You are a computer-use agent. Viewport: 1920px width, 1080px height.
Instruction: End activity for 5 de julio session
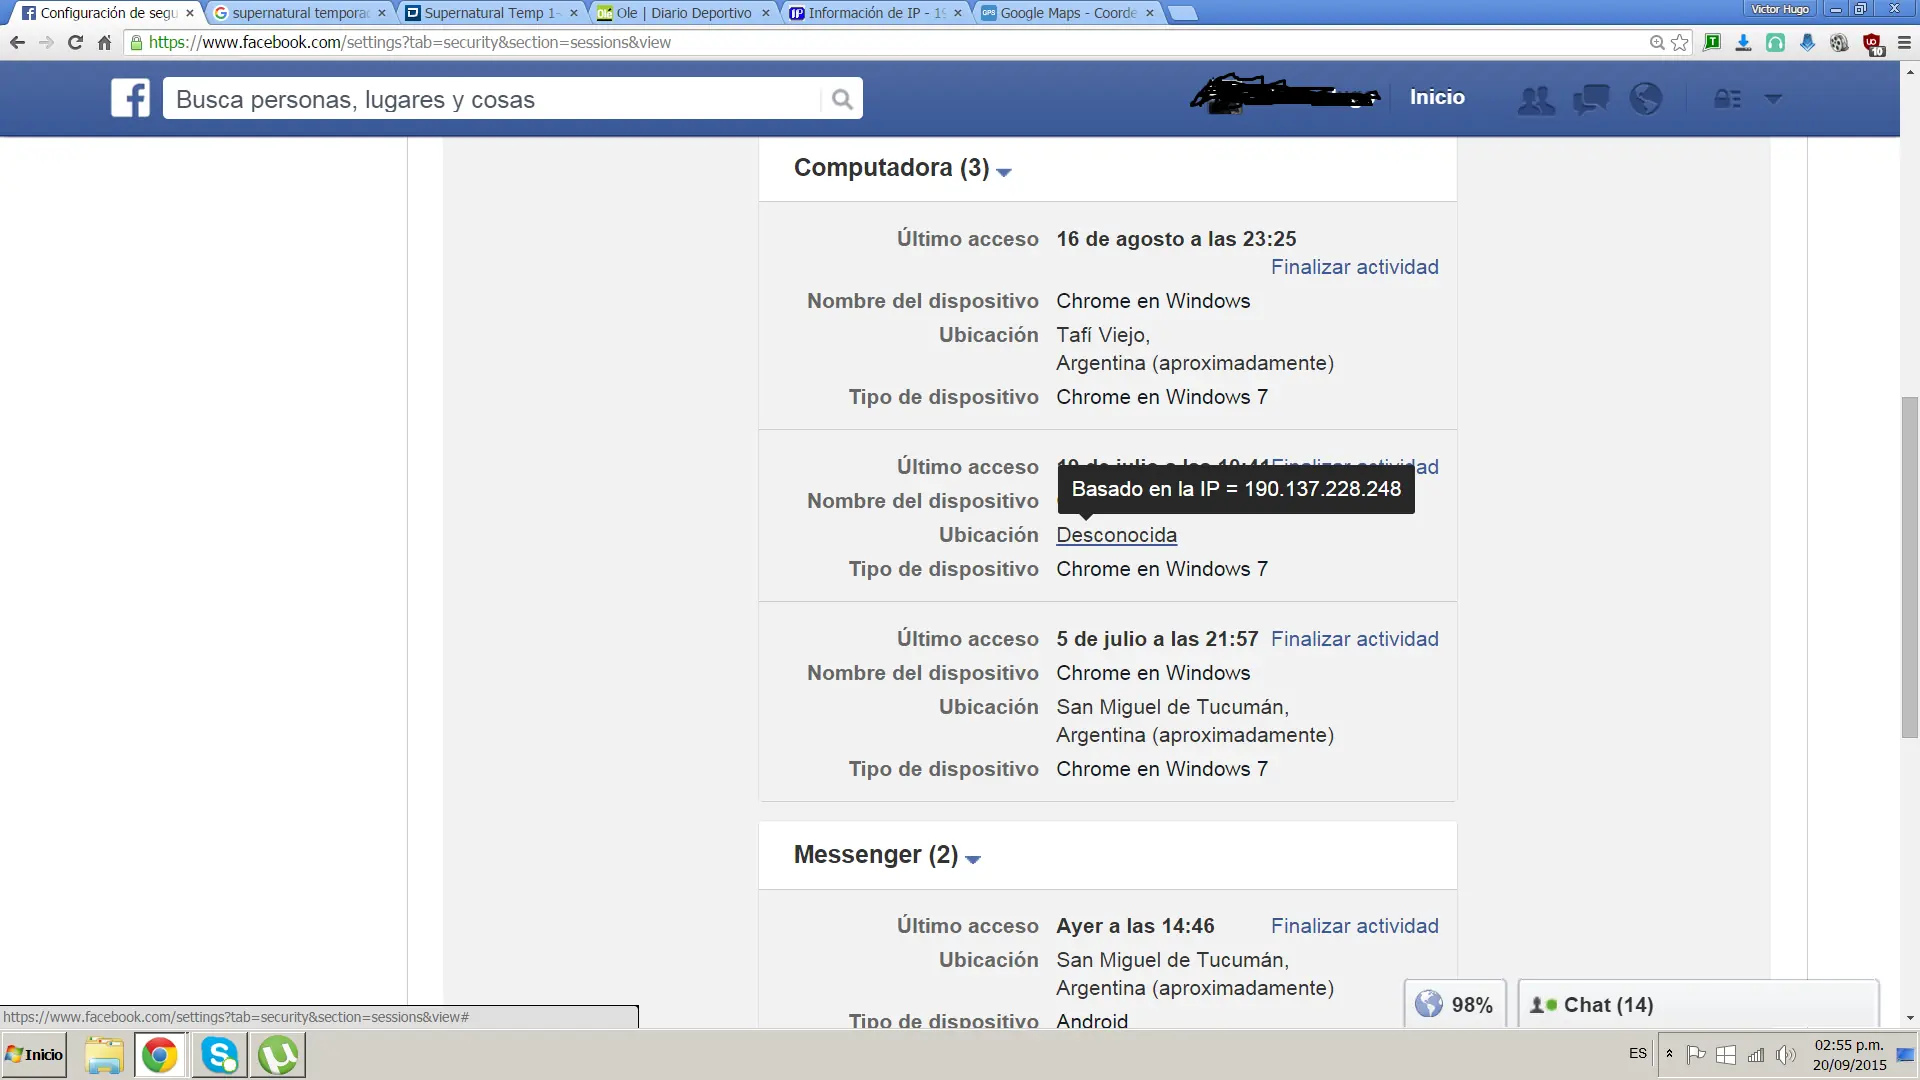pyautogui.click(x=1354, y=639)
